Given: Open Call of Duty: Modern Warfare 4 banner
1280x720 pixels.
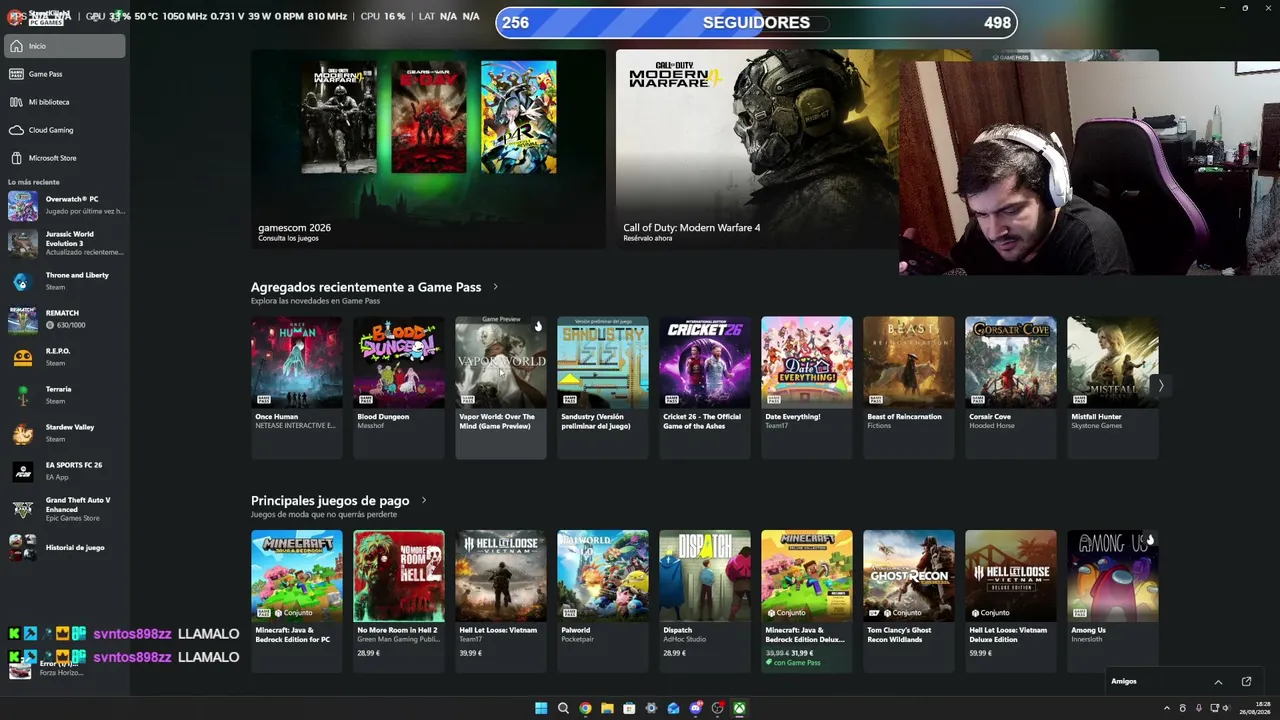Looking at the screenshot, I should (x=757, y=149).
